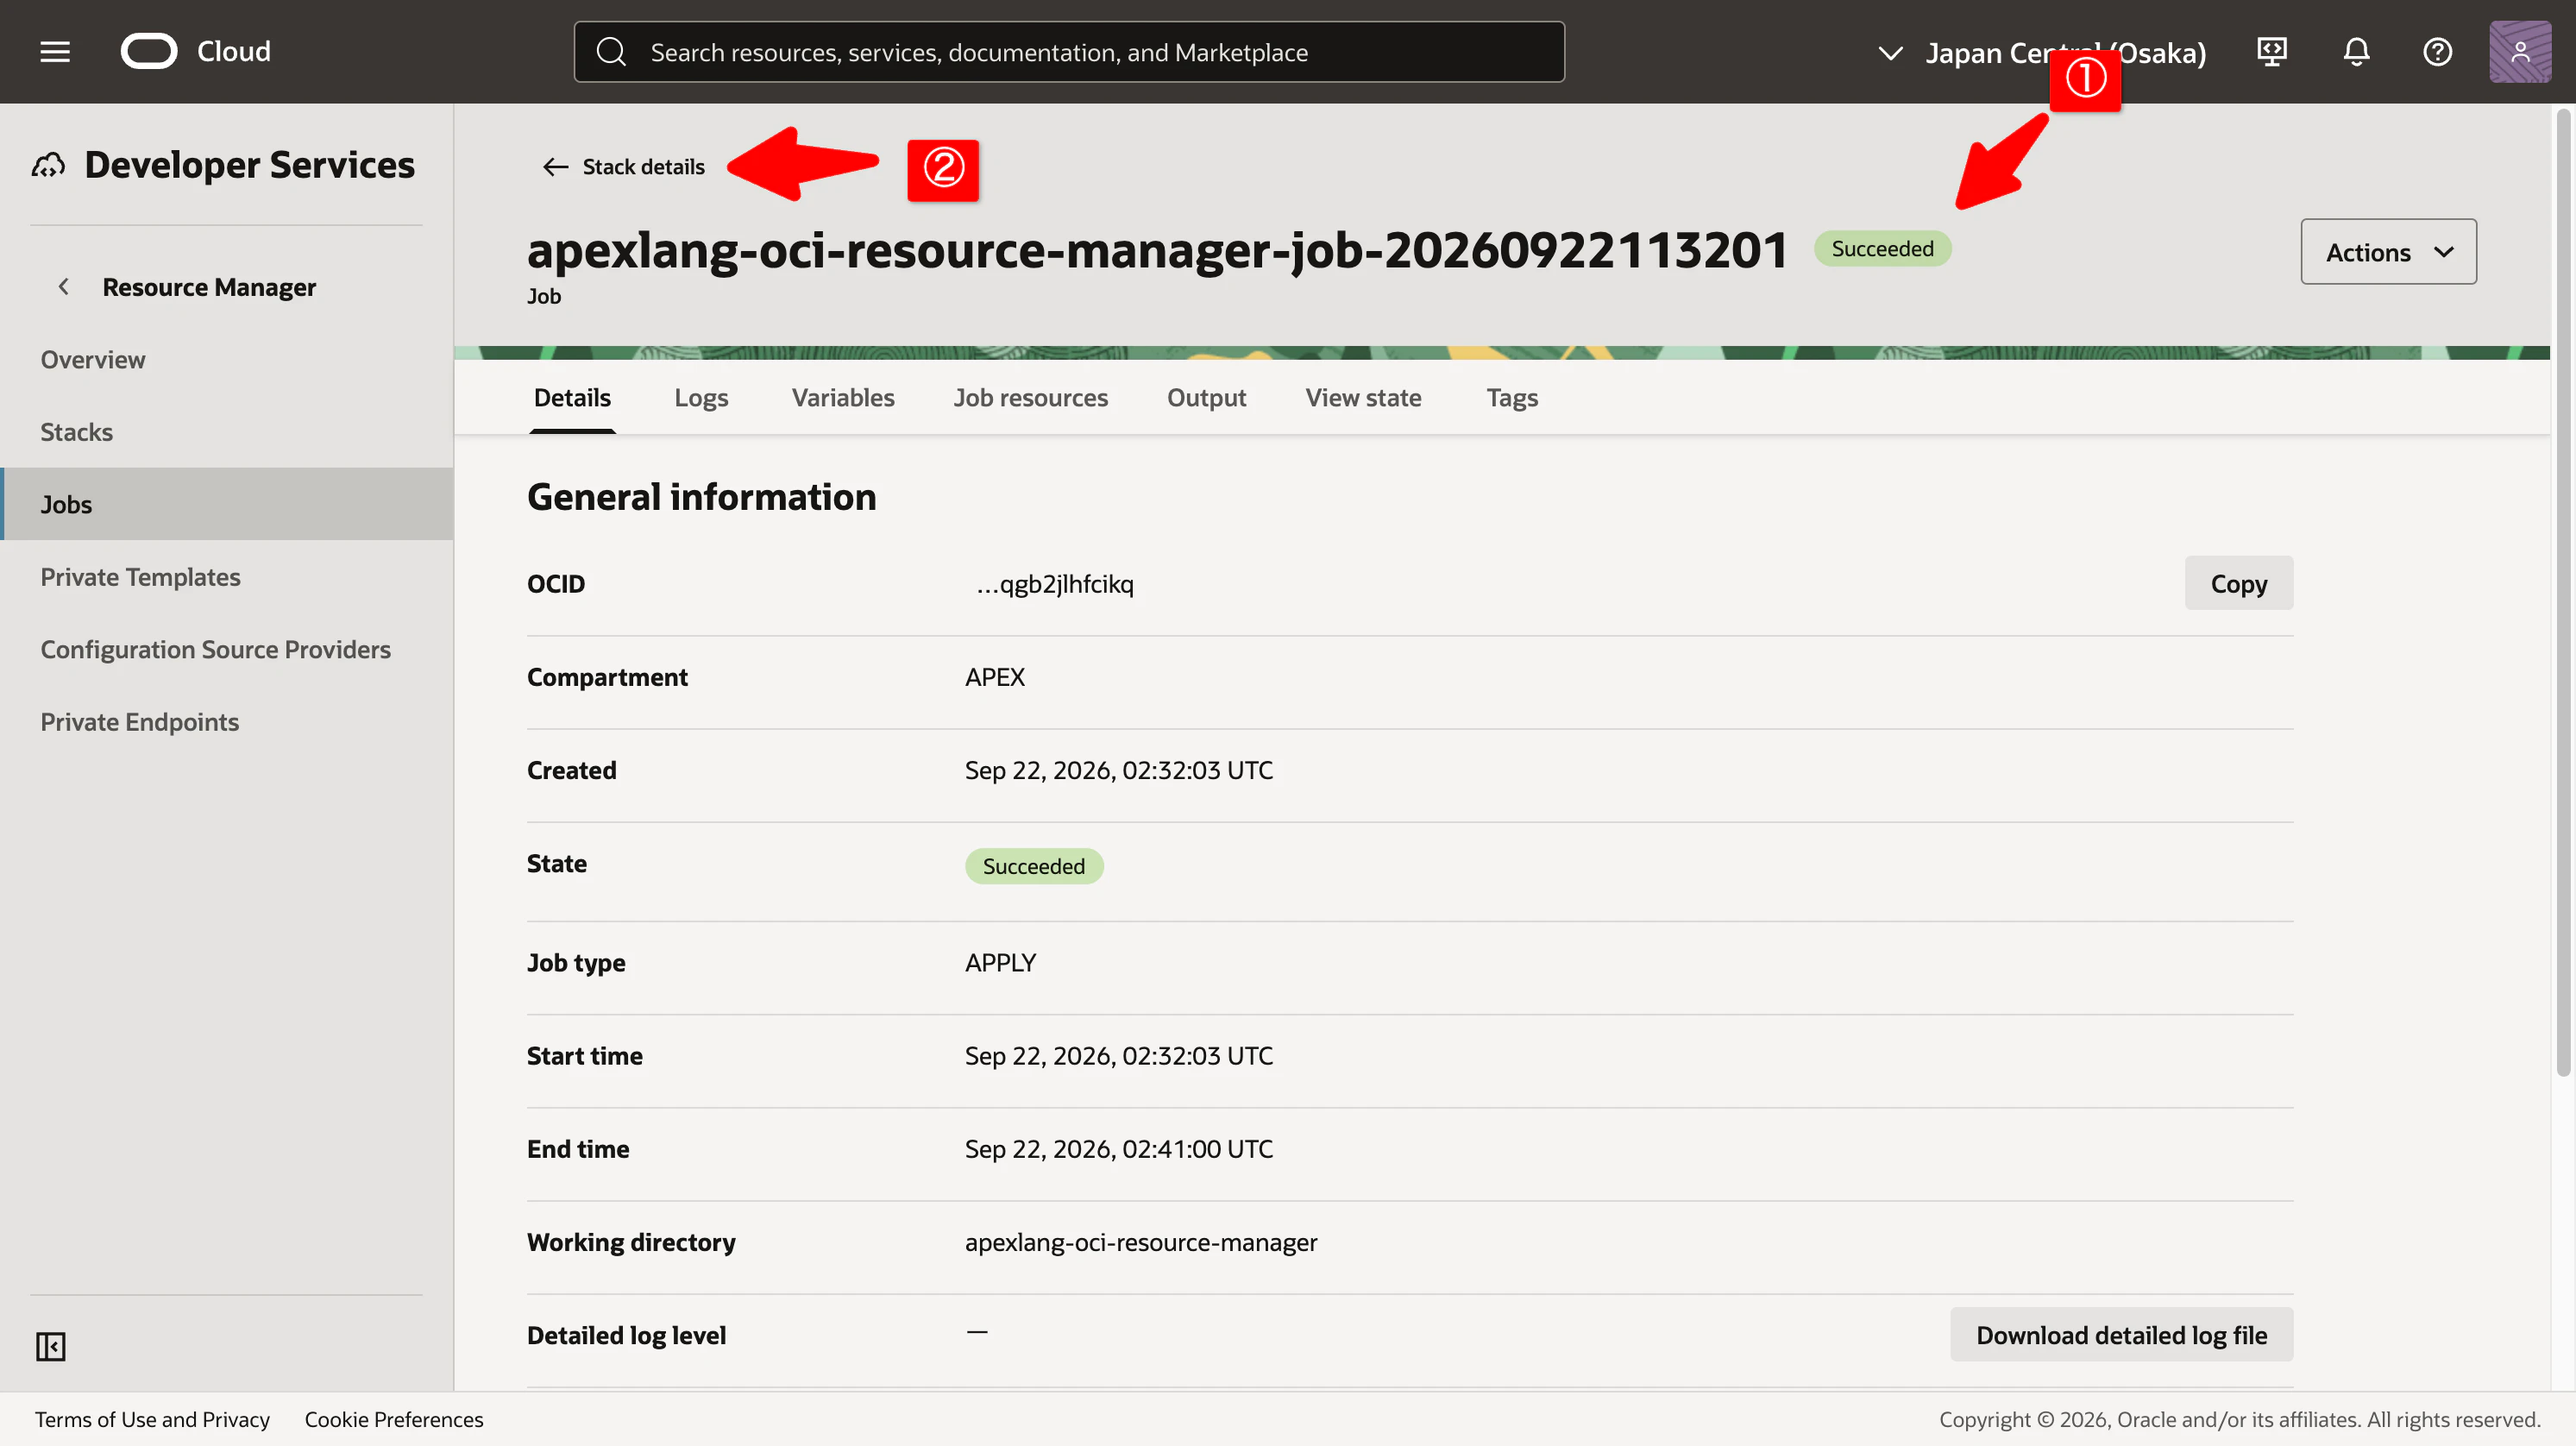Click the job name heading

pyautogui.click(x=1157, y=250)
